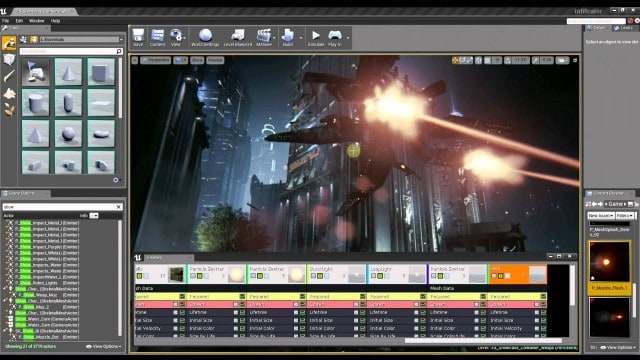The height and width of the screenshot is (360, 640).
Task: Click the Matinee clapperboard icon
Action: (263, 35)
